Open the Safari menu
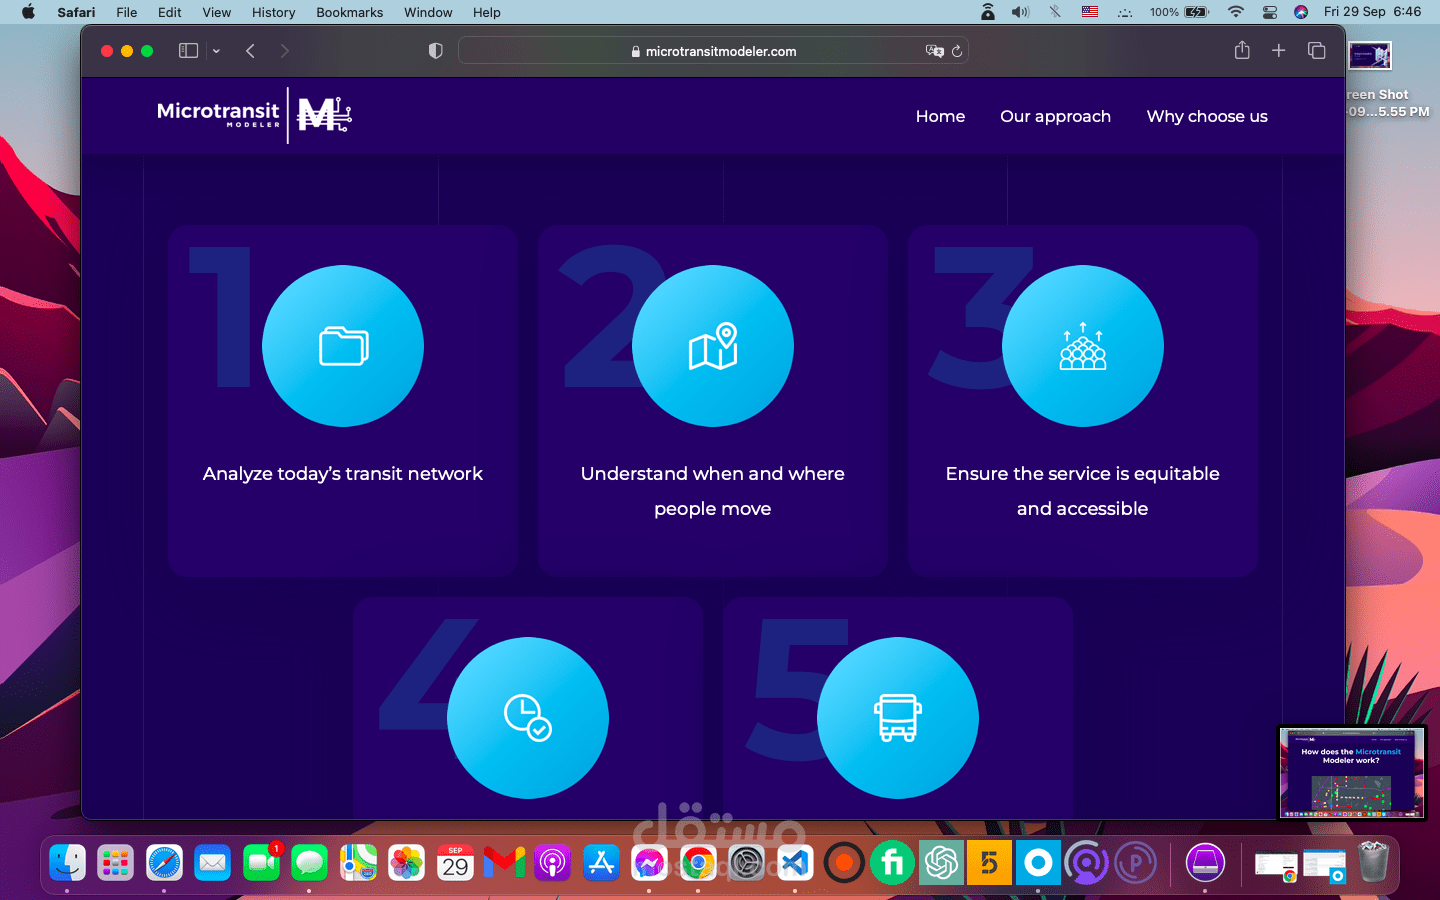The height and width of the screenshot is (900, 1440). tap(76, 12)
